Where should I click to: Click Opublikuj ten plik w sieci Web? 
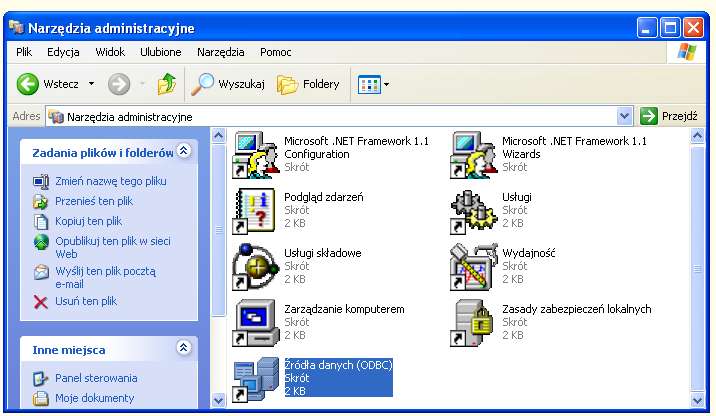click(113, 247)
